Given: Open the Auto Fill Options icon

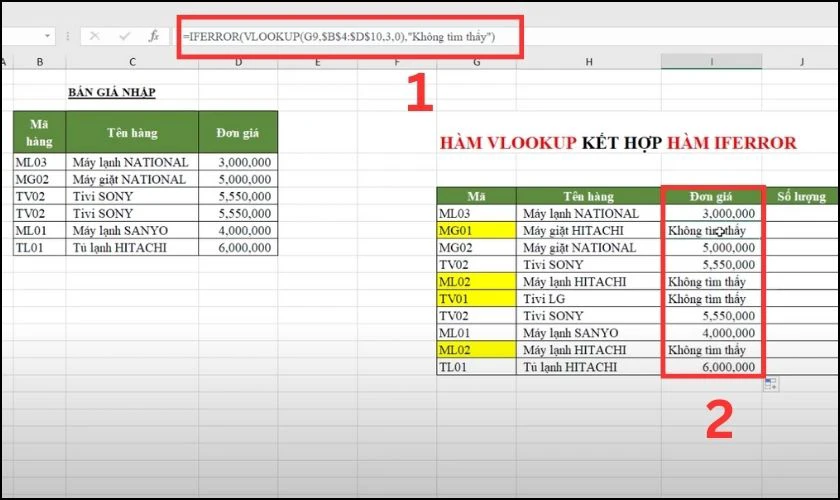Looking at the screenshot, I should coord(771,384).
